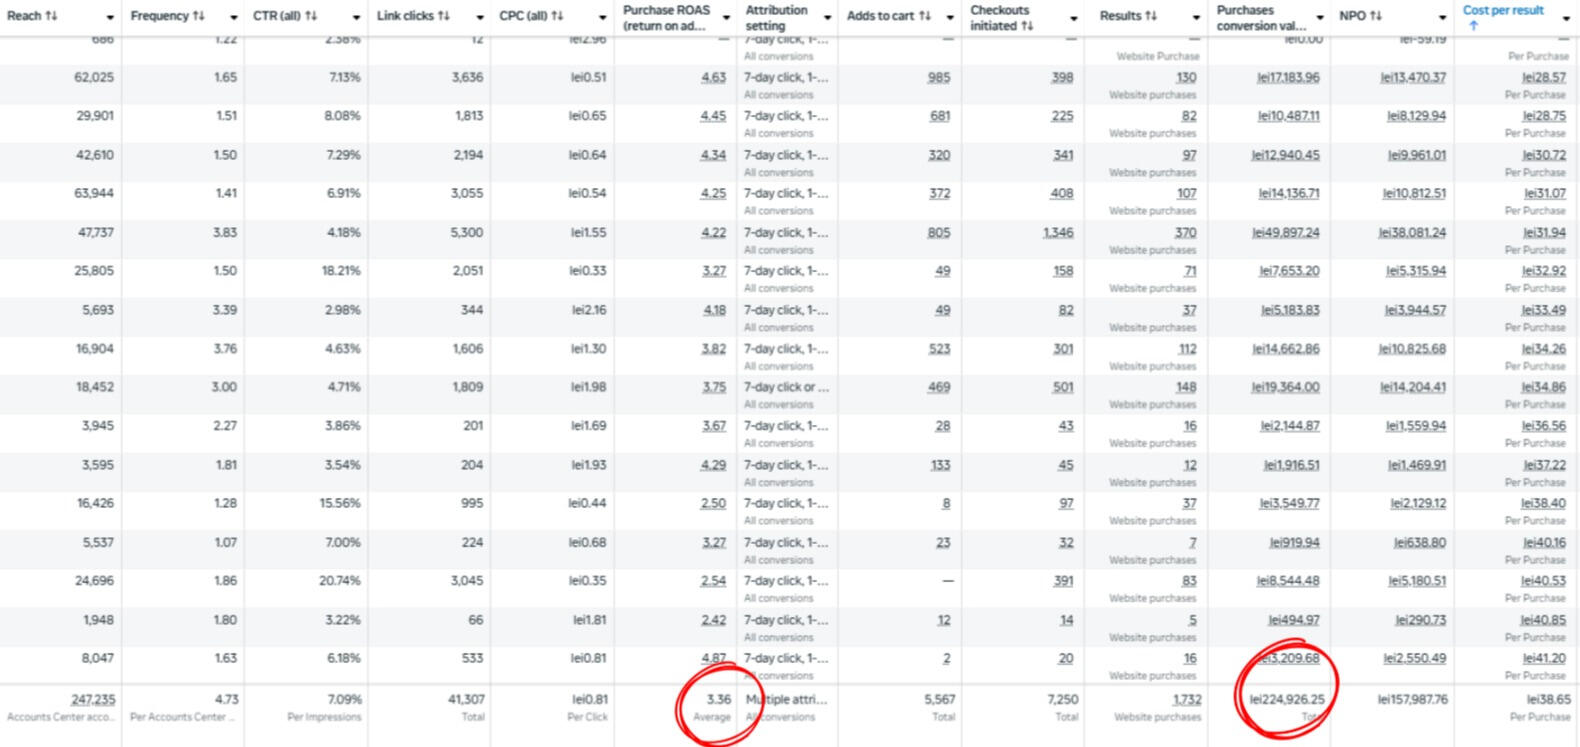The width and height of the screenshot is (1580, 747).
Task: Open the Cost per result column dropdown caret
Action: tap(1566, 18)
